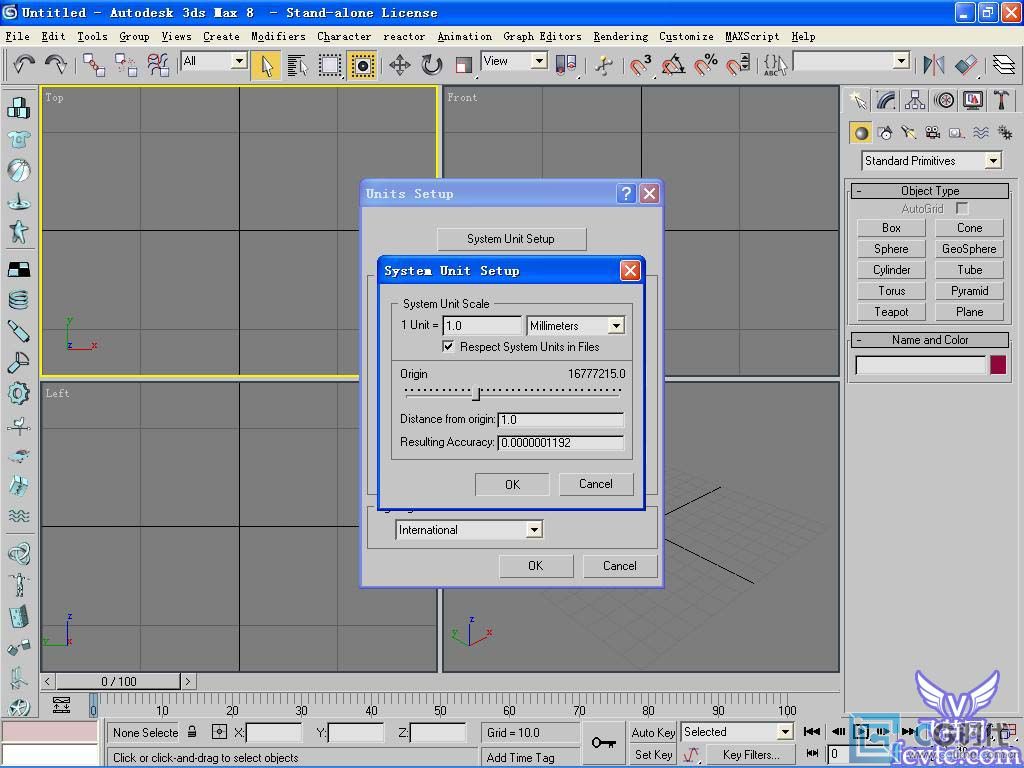
Task: Select the Lights category icon in Create panel
Action: pyautogui.click(x=908, y=133)
